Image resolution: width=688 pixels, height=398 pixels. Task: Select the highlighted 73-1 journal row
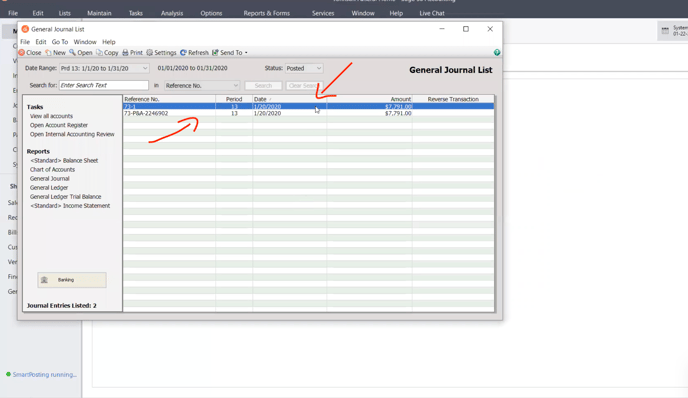coord(308,106)
